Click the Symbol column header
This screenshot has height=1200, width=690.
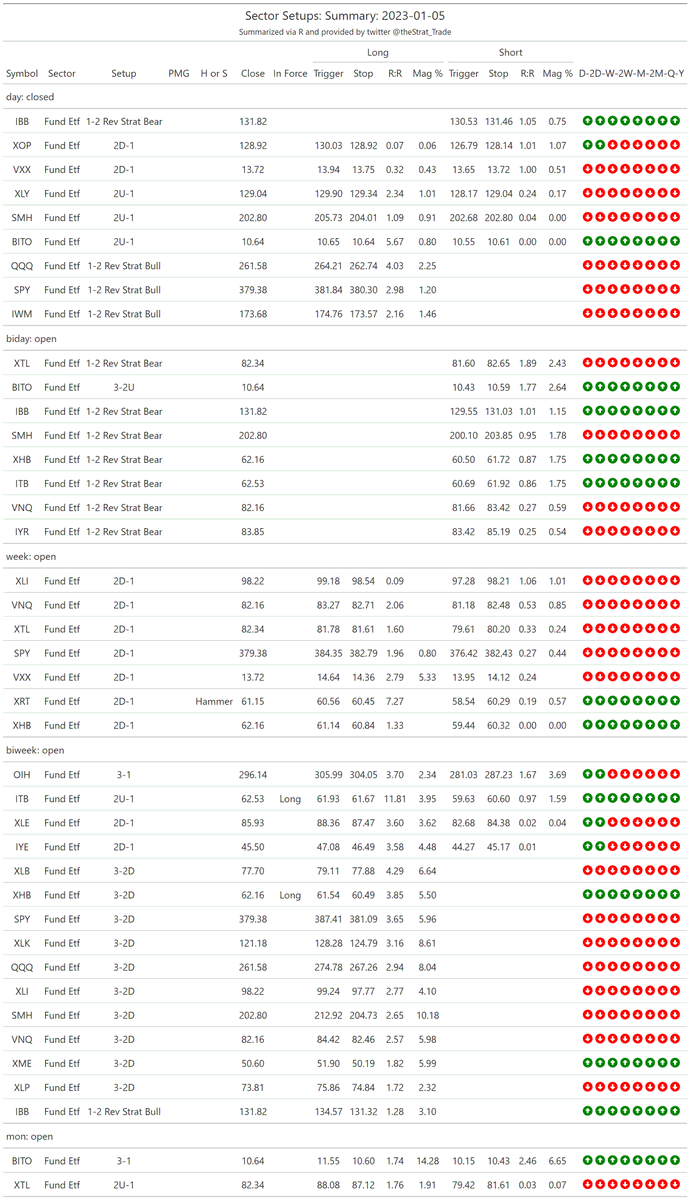(x=22, y=73)
